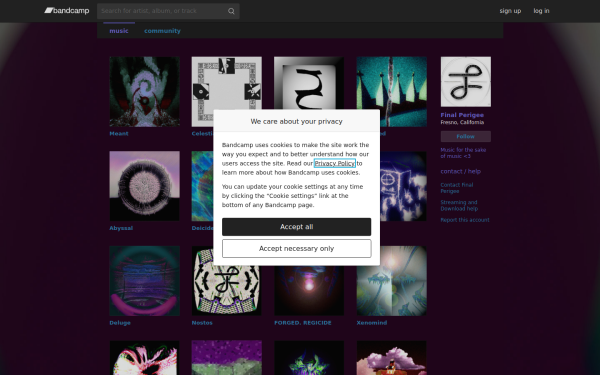Click Contact Final Perigee link

point(457,188)
